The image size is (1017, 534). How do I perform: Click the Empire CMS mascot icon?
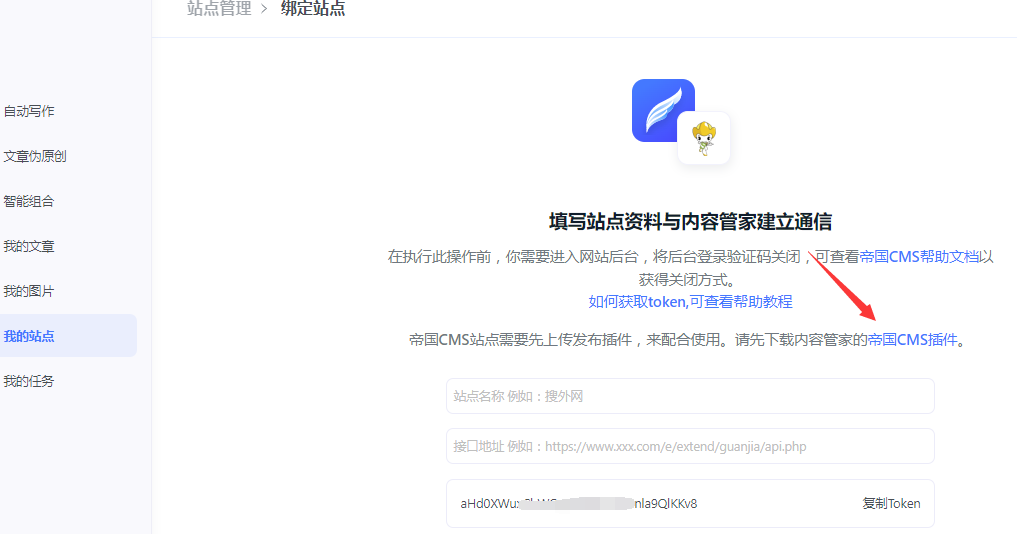(704, 138)
